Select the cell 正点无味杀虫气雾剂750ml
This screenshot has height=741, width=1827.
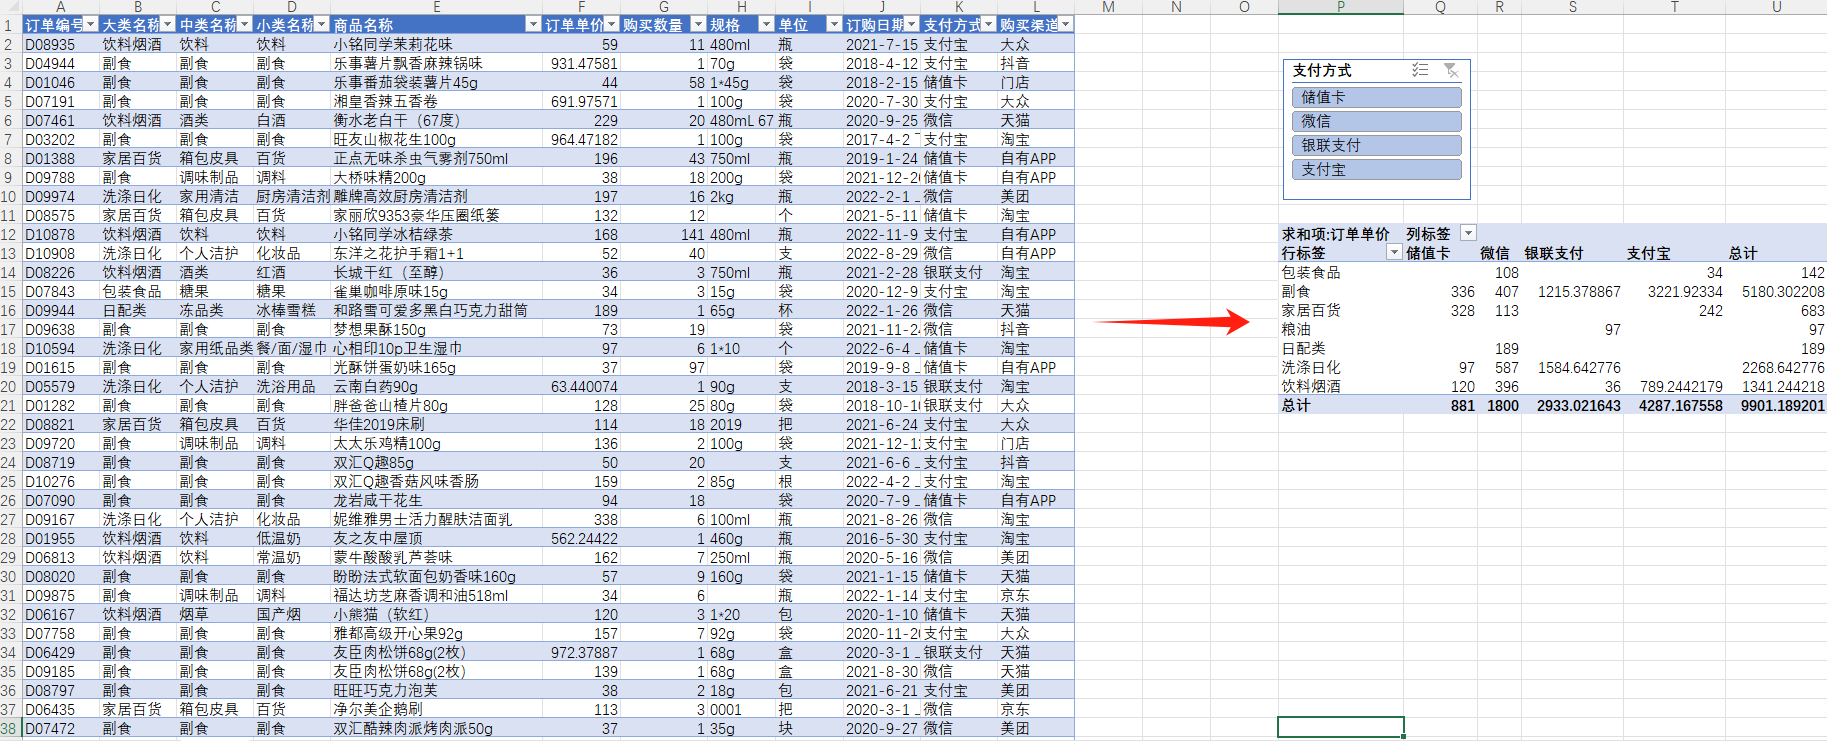pyautogui.click(x=437, y=158)
